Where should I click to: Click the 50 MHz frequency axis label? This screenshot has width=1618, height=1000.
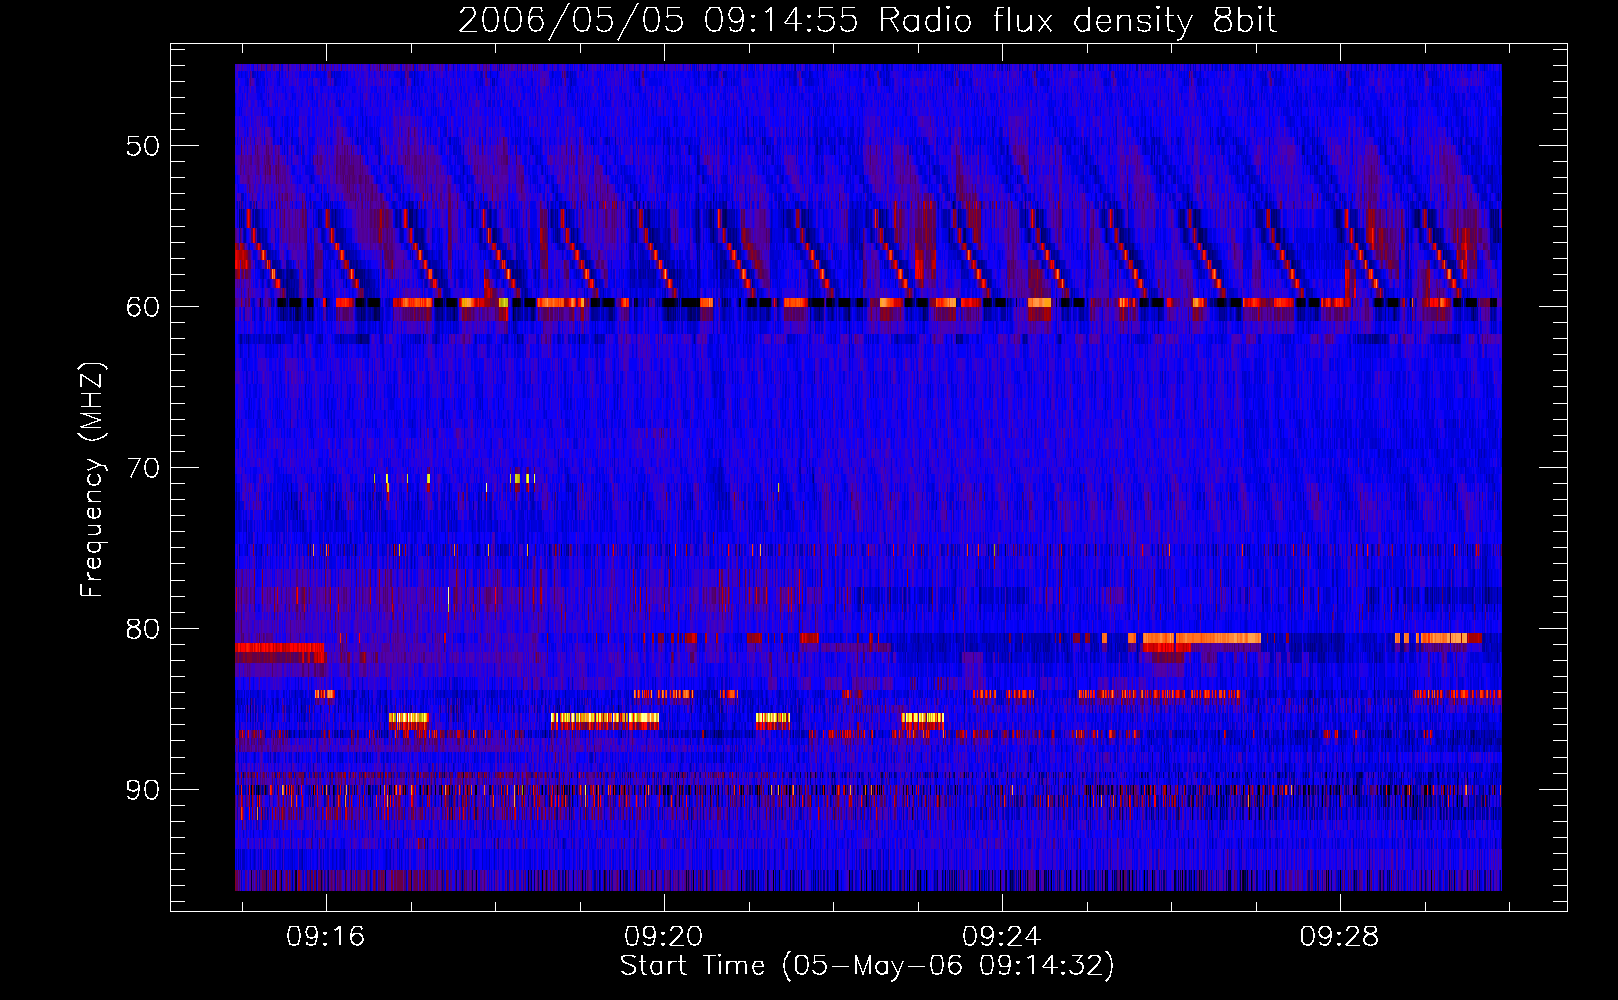[x=143, y=146]
